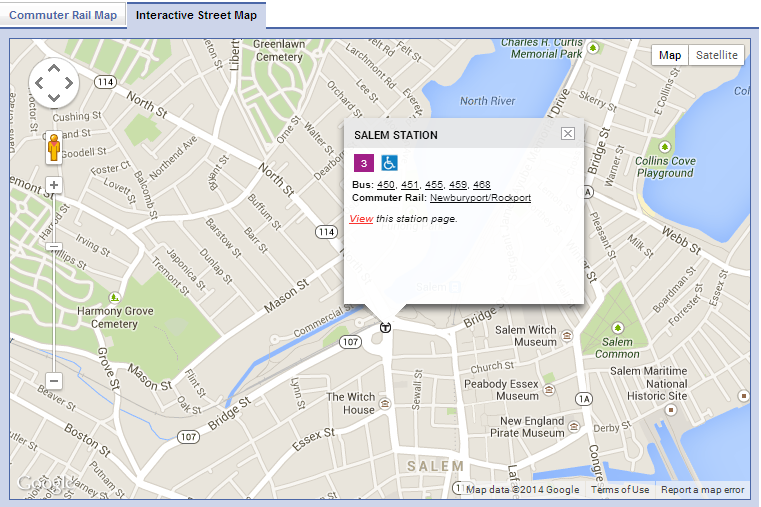Click the SALEM STATION heading text
Screen dimensions: 761x507
coord(396,135)
